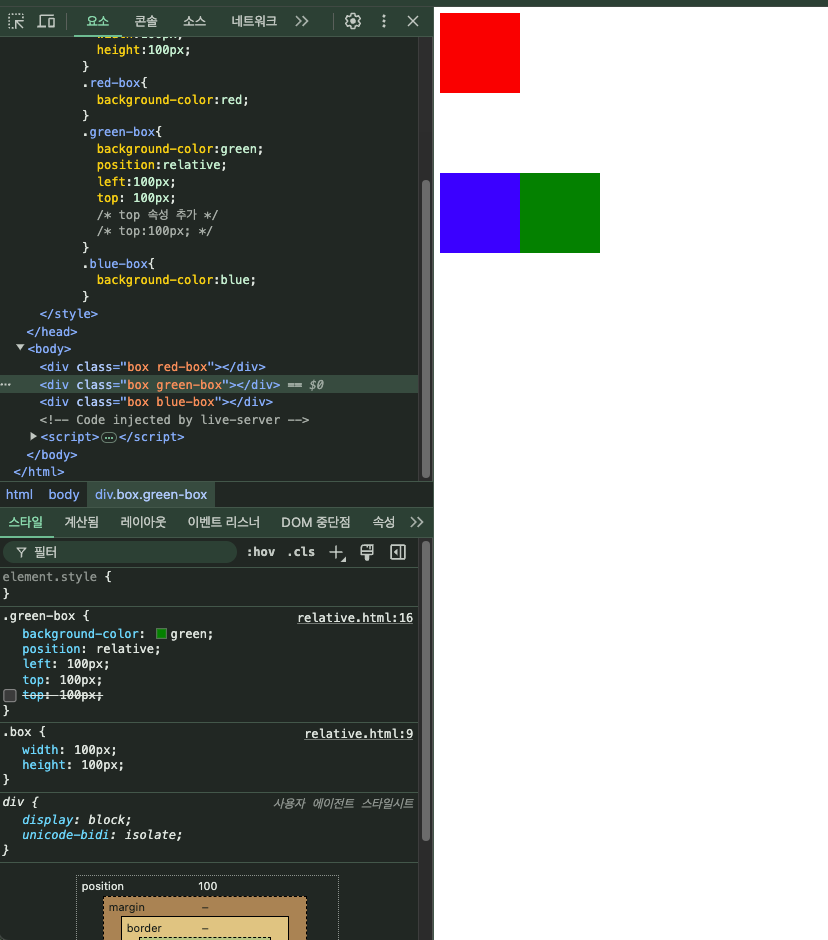828x940 pixels.
Task: Select the 계산됨 sub-tab
Action: 82,522
